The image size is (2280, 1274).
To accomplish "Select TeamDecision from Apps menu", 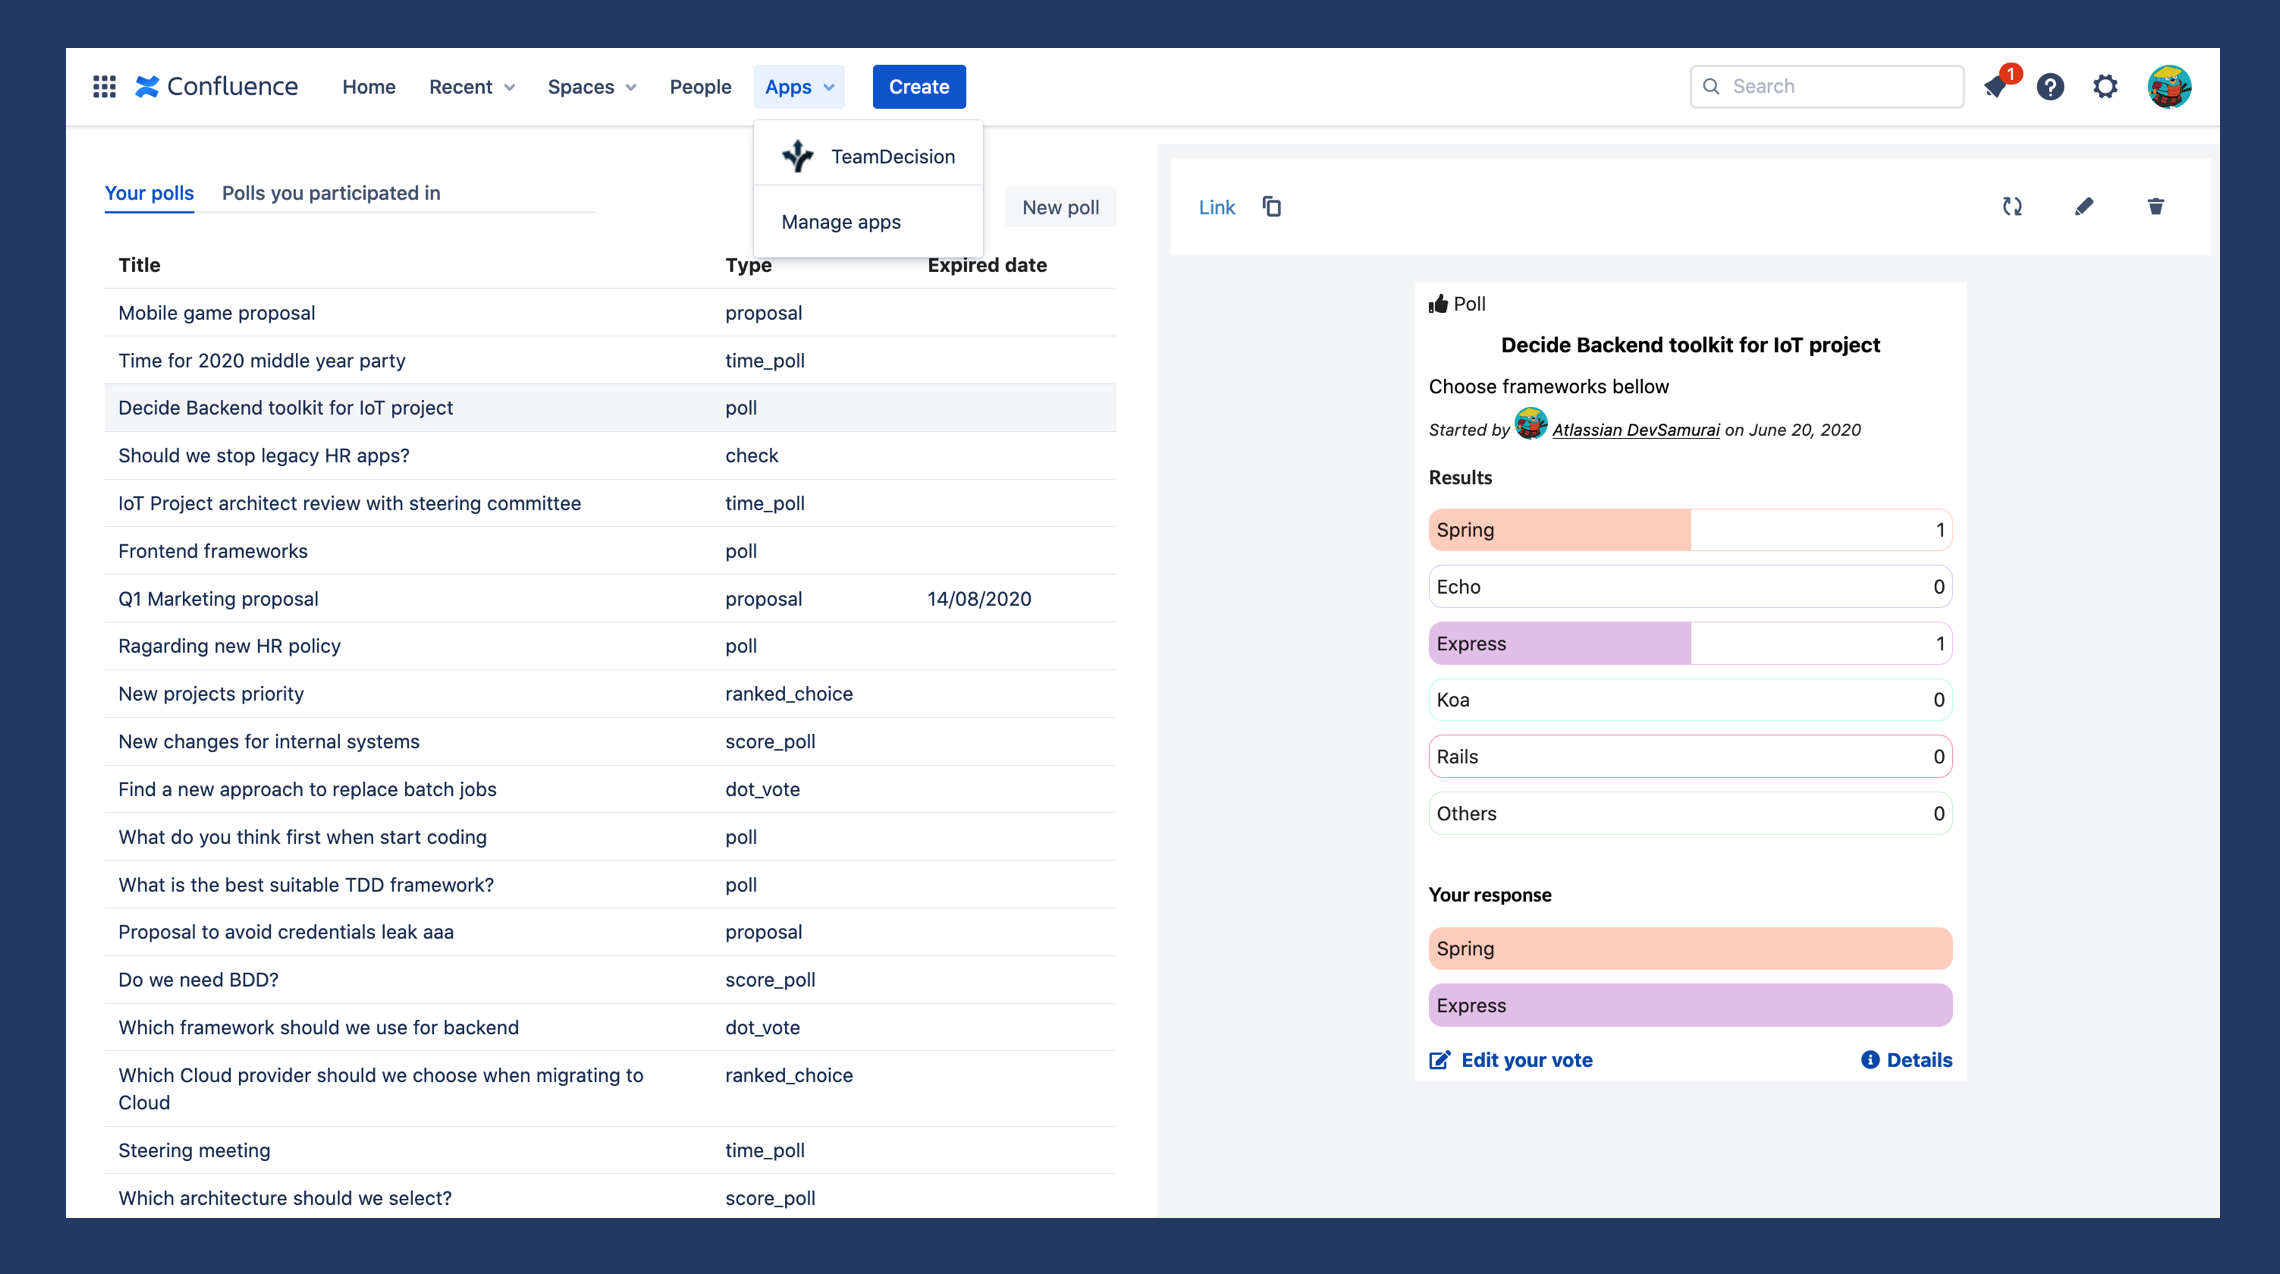I will (x=868, y=157).
